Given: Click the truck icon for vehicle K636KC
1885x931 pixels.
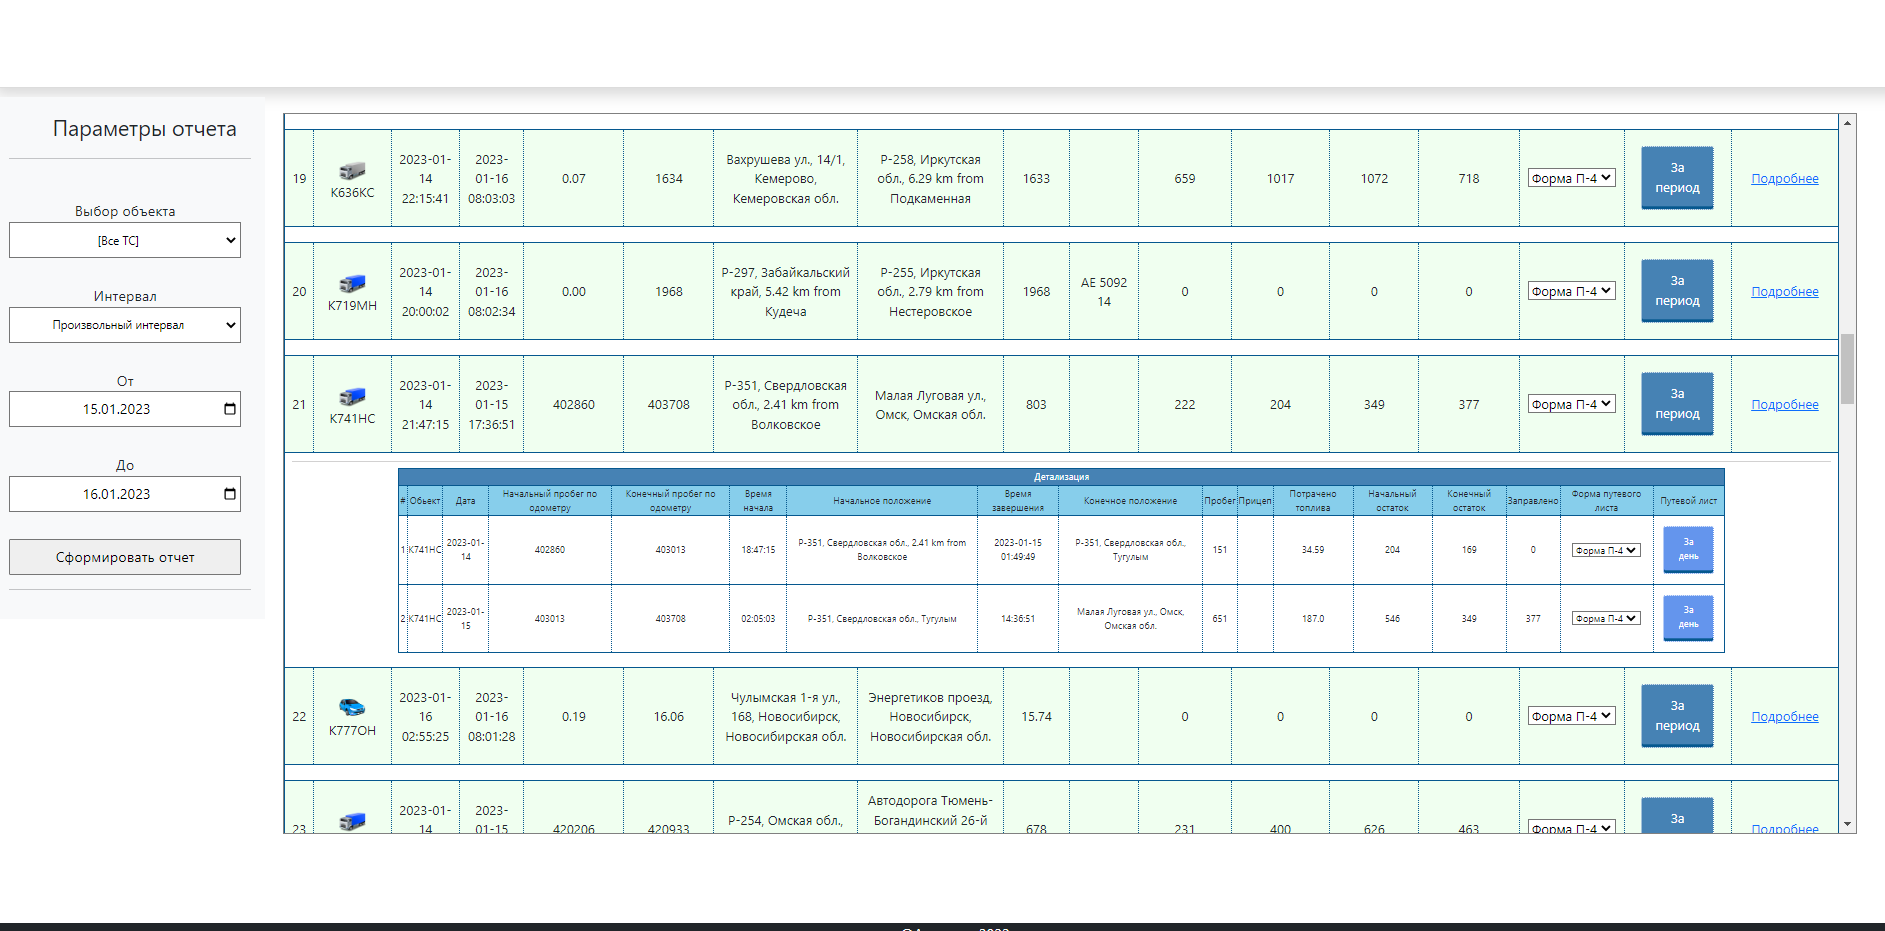Looking at the screenshot, I should [352, 171].
